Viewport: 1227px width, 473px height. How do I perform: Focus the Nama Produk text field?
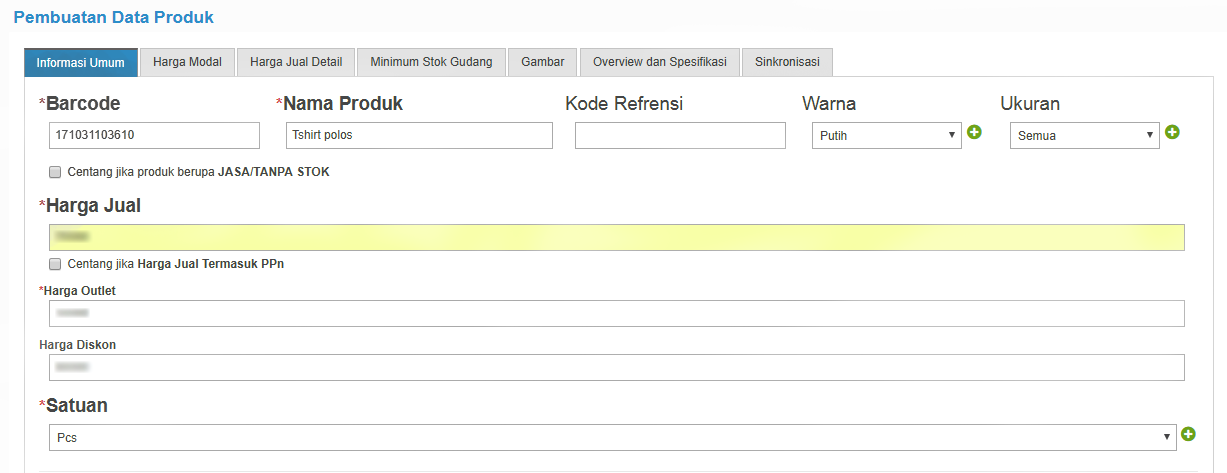[x=419, y=135]
